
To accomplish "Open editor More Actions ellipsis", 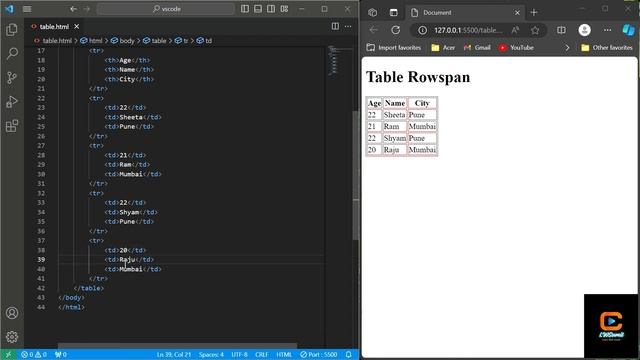I will click(348, 27).
